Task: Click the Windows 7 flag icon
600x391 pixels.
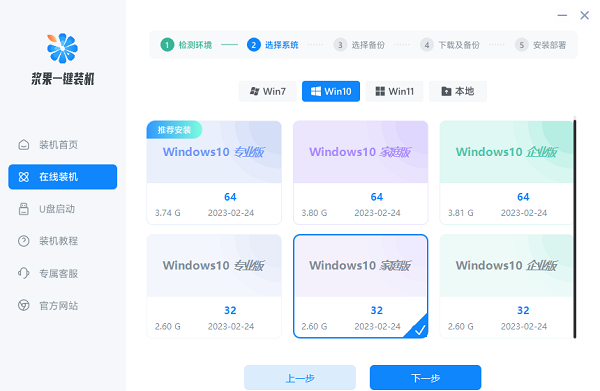Action: pyautogui.click(x=254, y=91)
